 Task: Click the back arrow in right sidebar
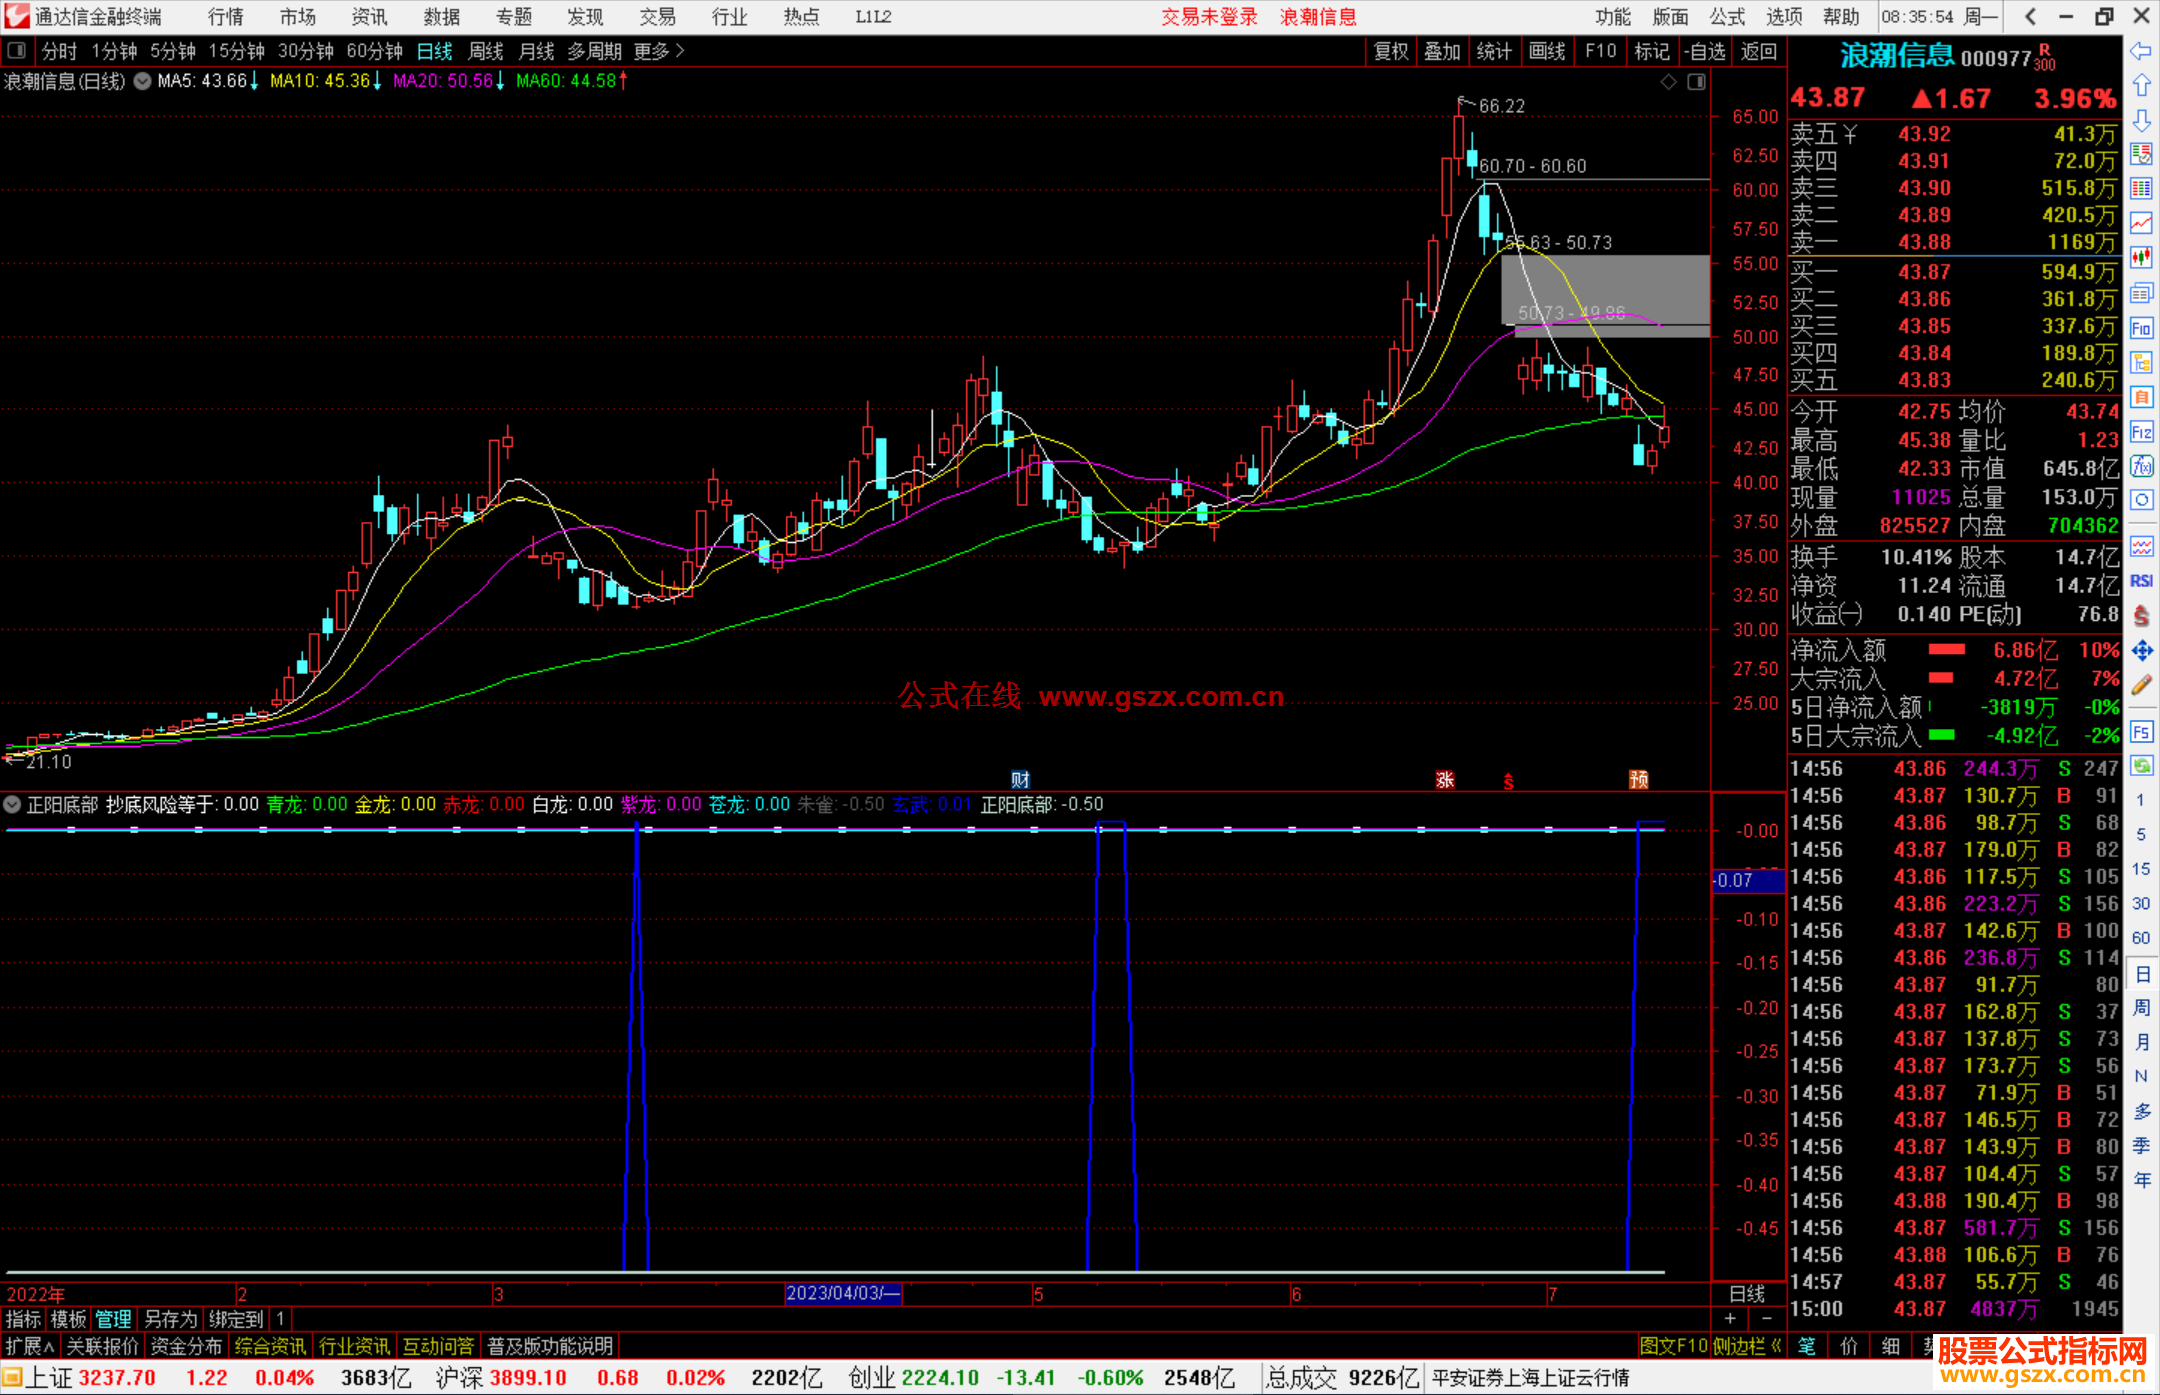click(2141, 51)
